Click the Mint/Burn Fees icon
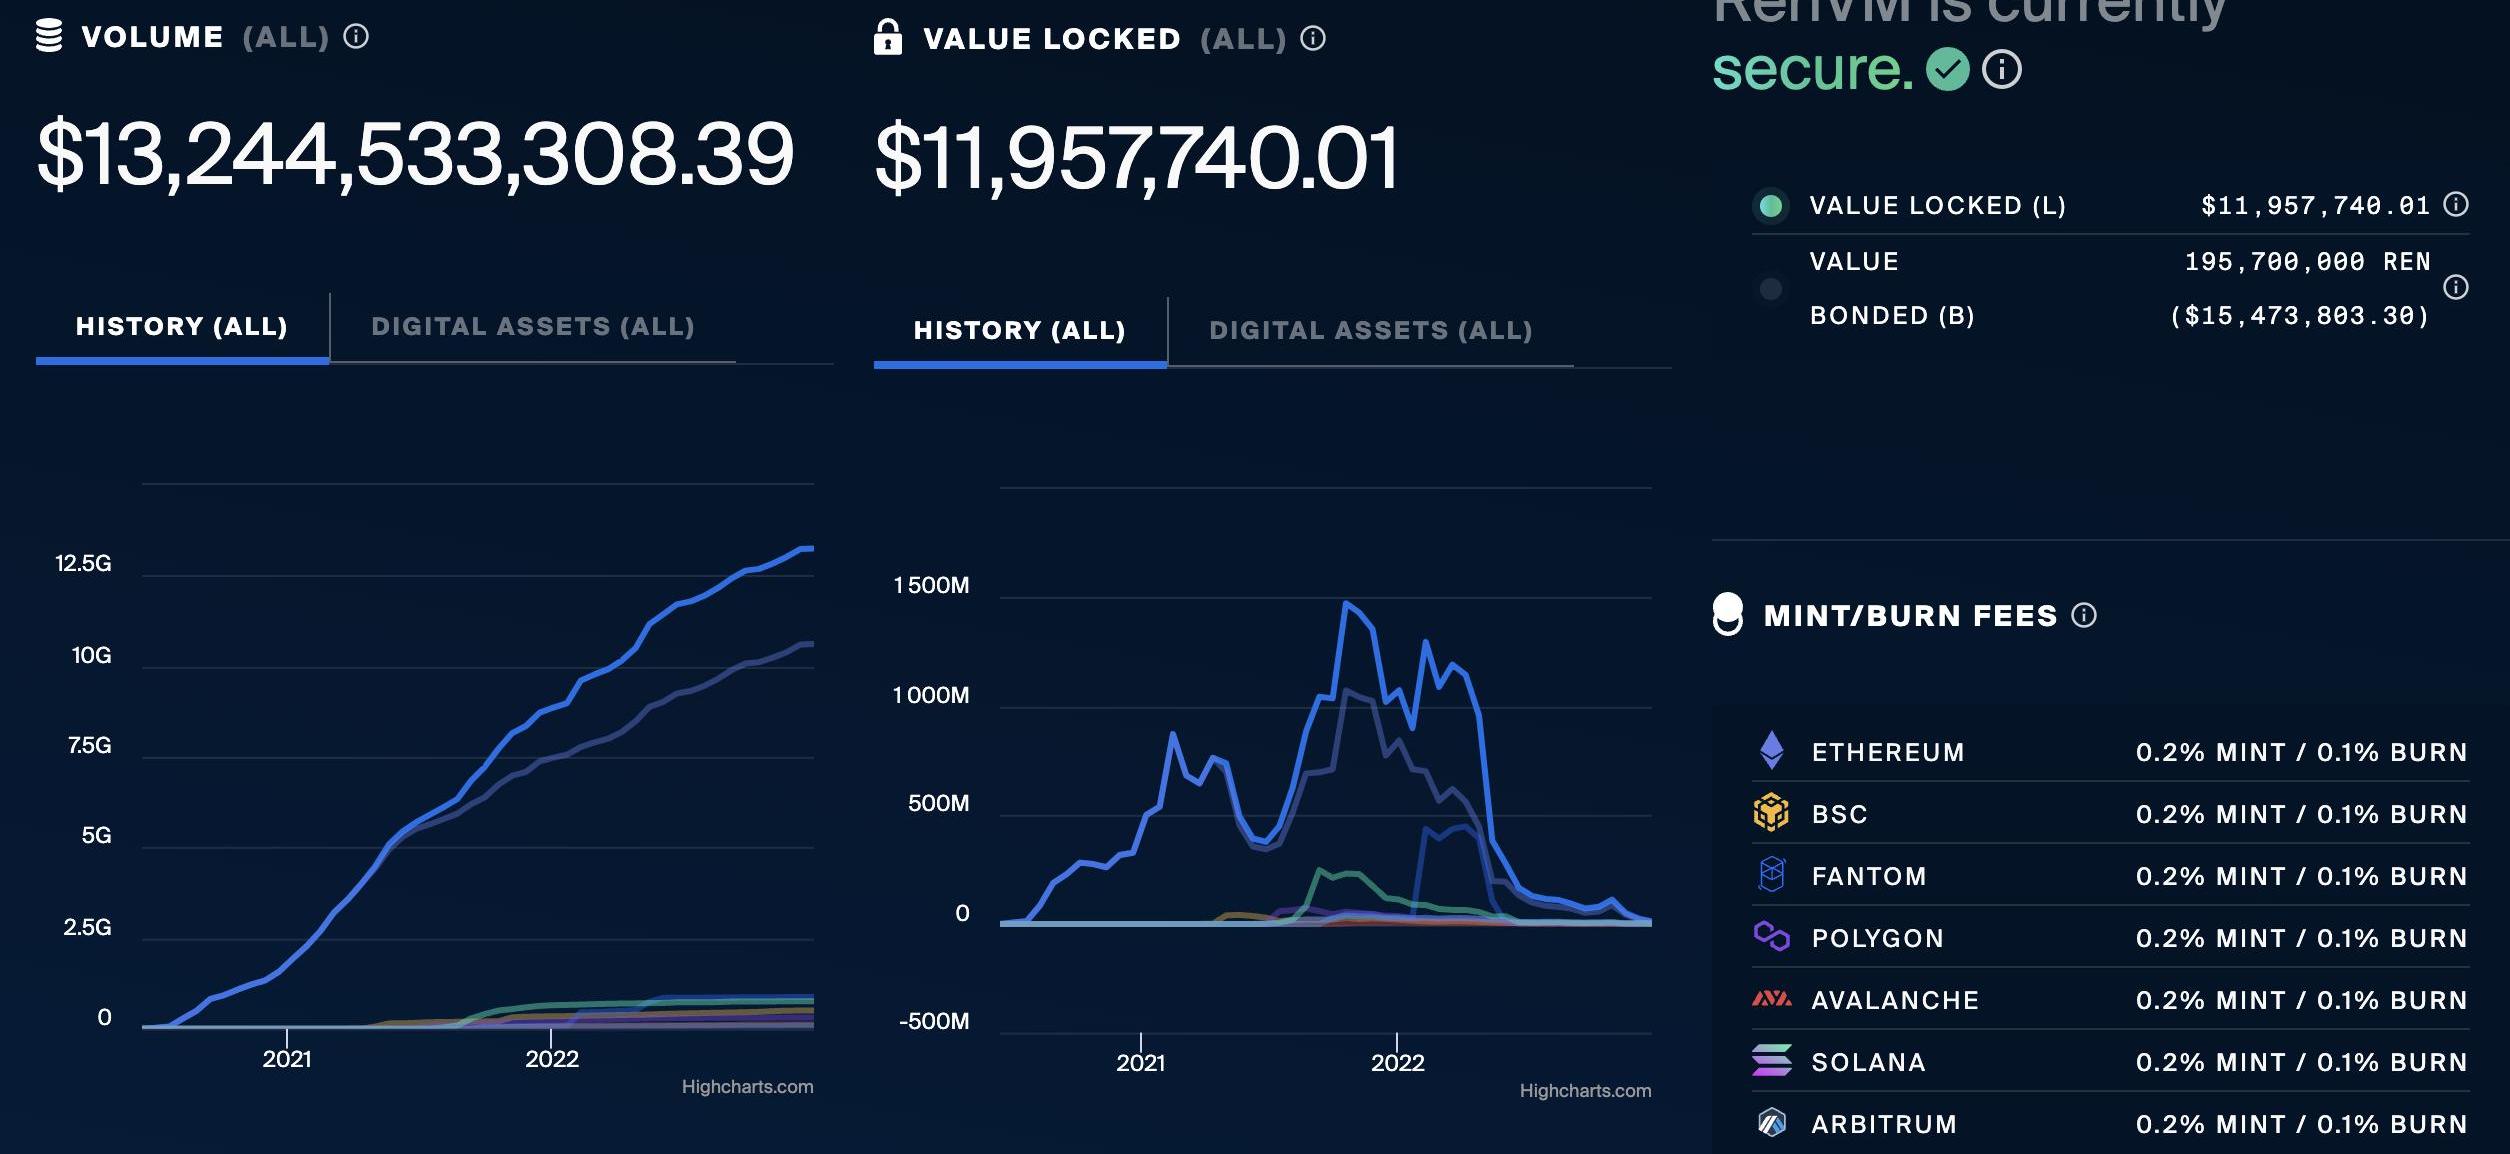 1728,614
